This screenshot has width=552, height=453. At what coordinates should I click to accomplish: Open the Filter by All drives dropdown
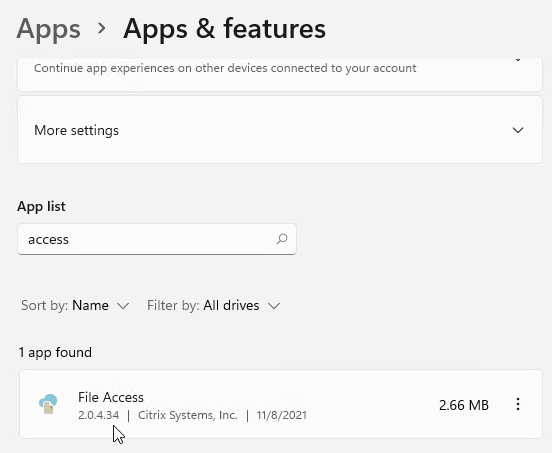click(x=214, y=306)
